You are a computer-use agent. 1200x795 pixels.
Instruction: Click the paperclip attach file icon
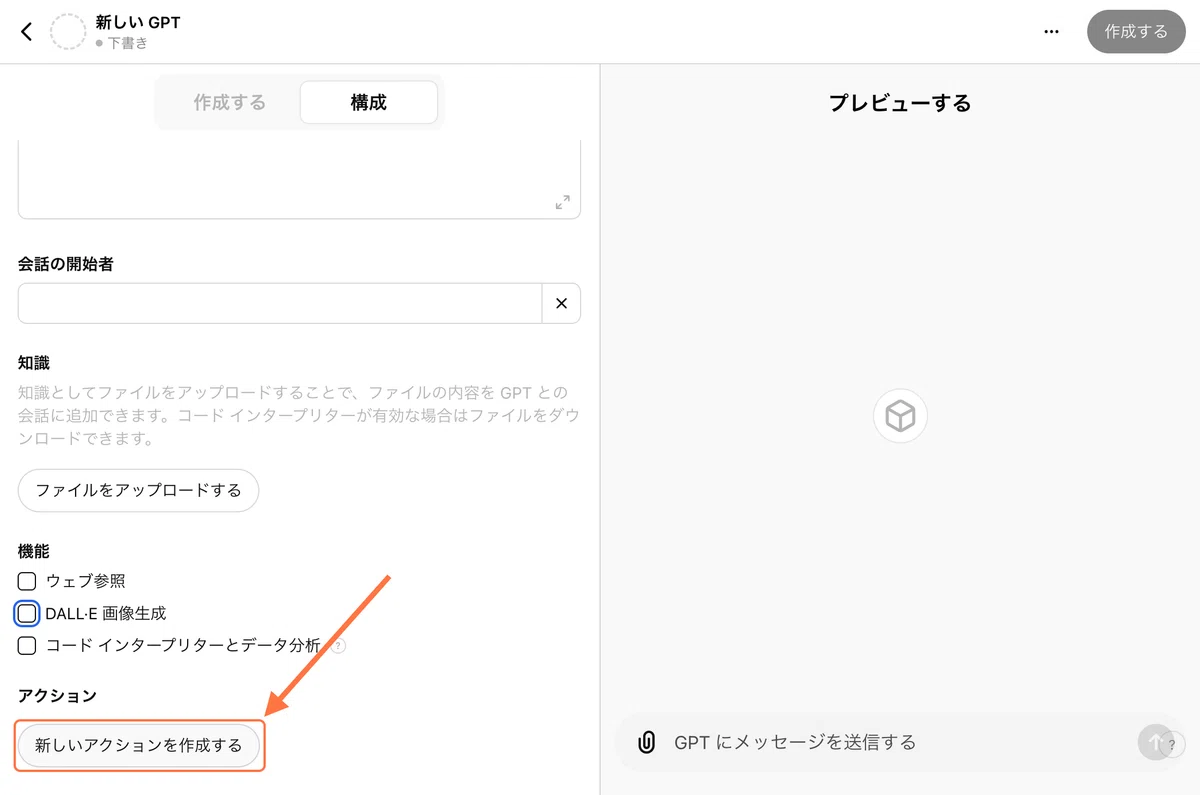(646, 742)
